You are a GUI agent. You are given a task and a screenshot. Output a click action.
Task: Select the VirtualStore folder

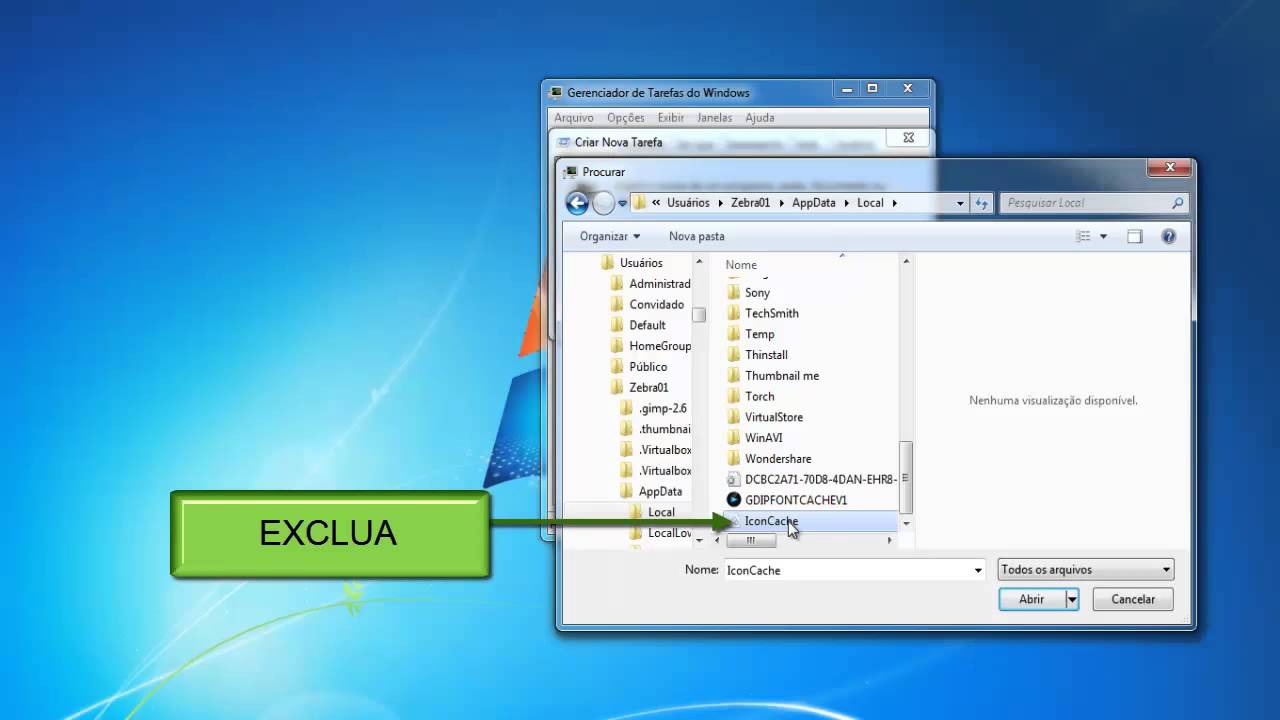pos(773,418)
